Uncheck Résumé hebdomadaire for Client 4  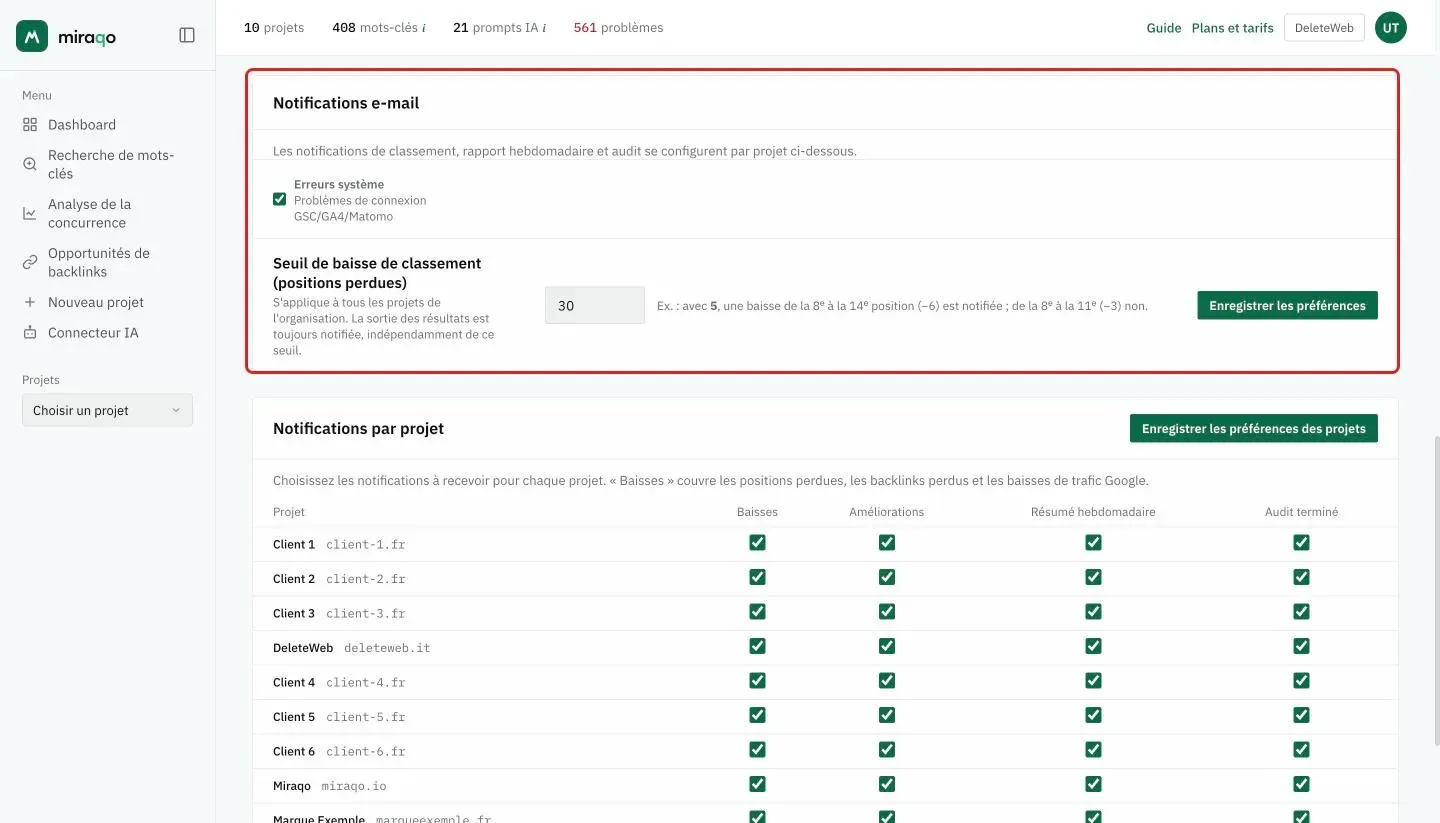pos(1093,681)
